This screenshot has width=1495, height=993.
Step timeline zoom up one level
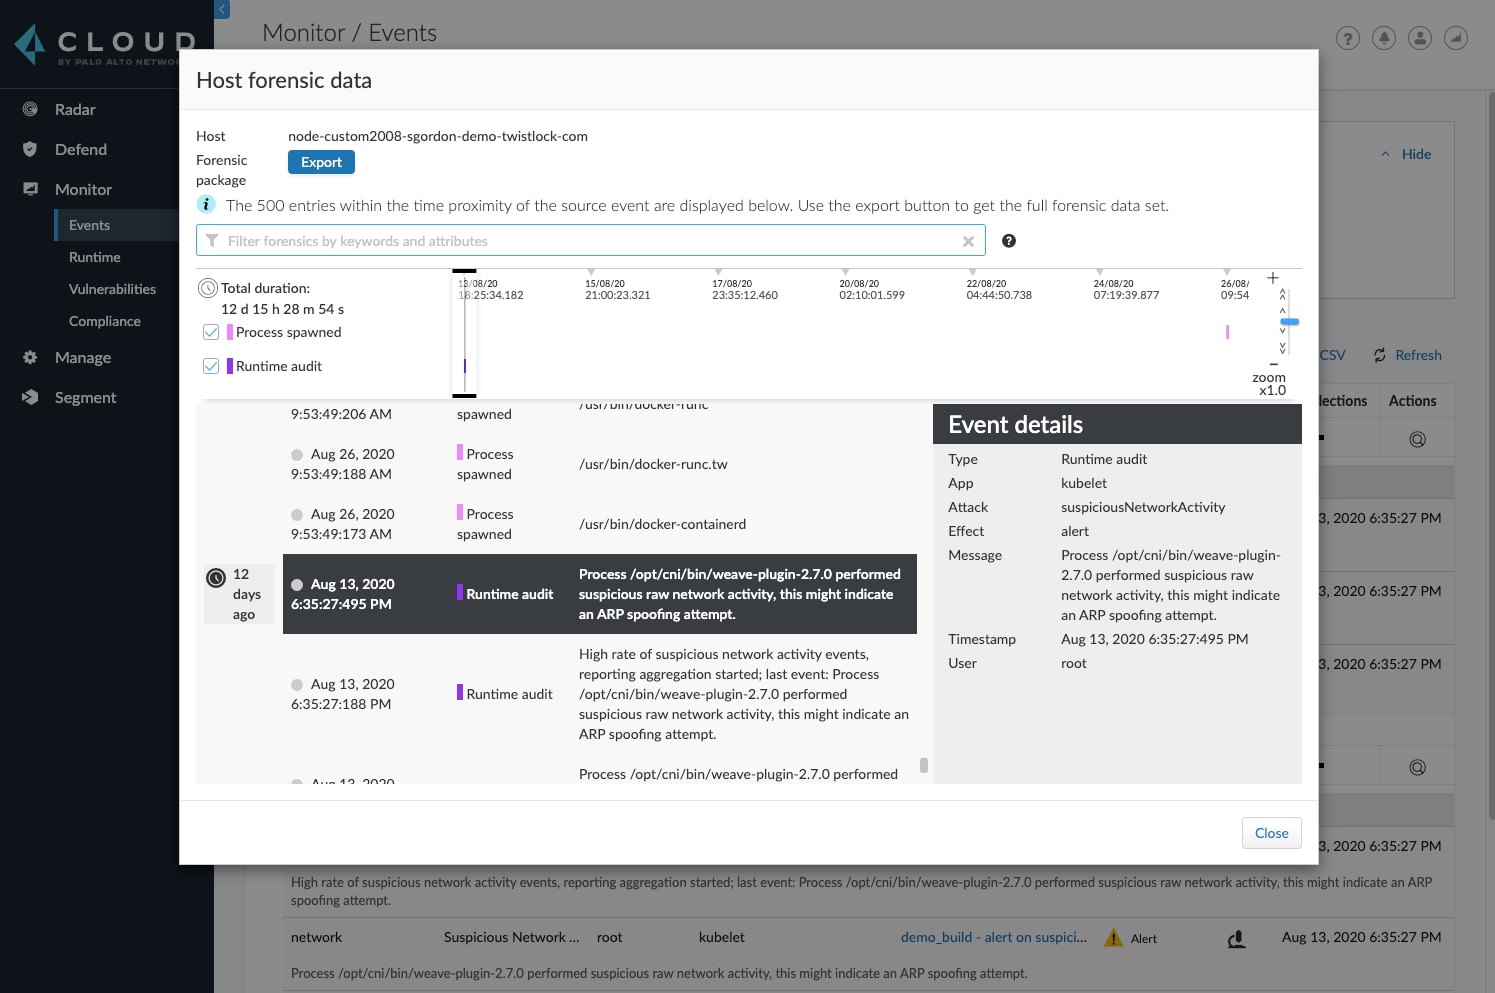pos(1283,309)
